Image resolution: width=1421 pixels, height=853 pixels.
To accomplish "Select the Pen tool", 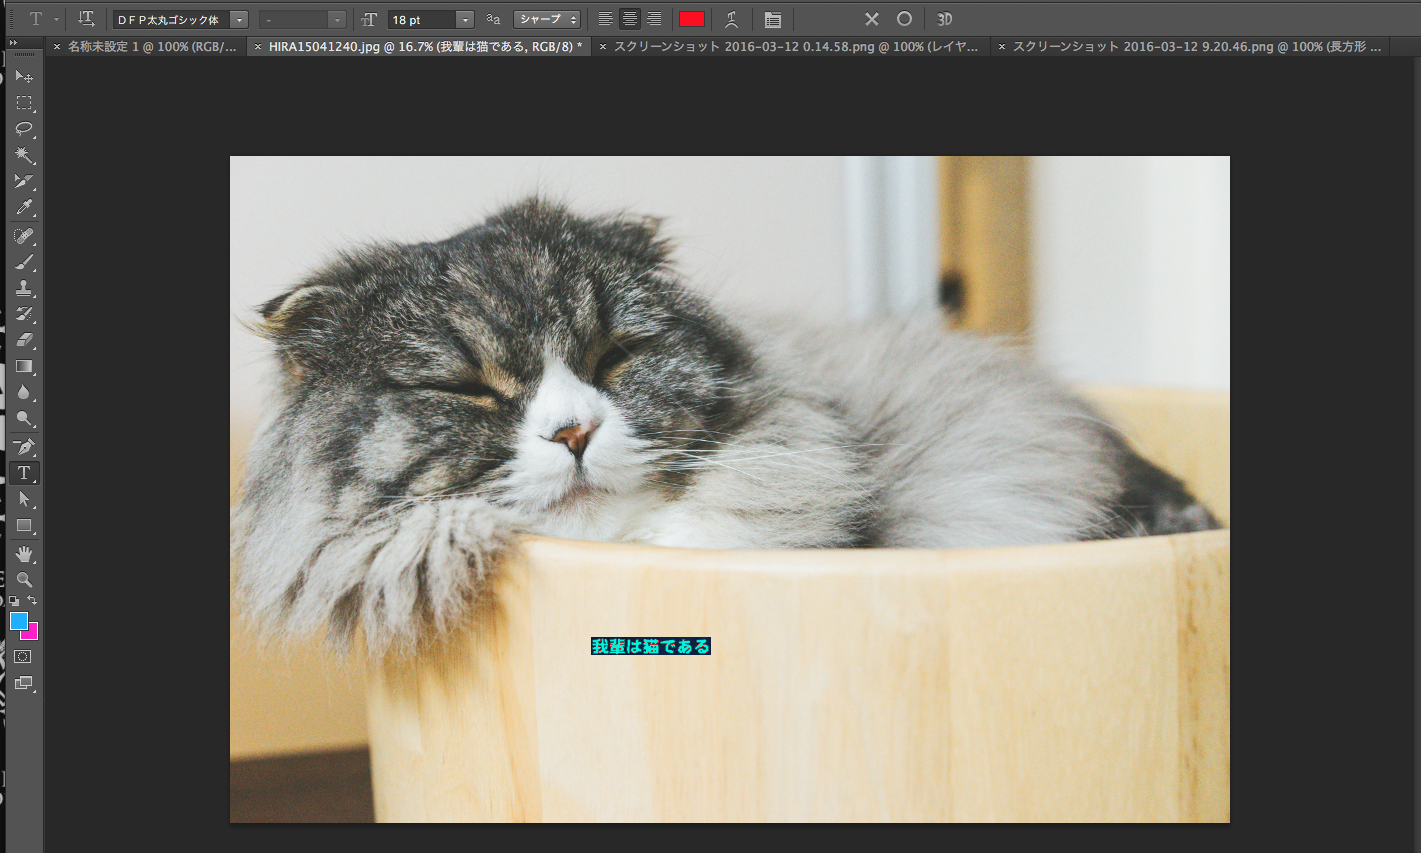I will pos(24,446).
